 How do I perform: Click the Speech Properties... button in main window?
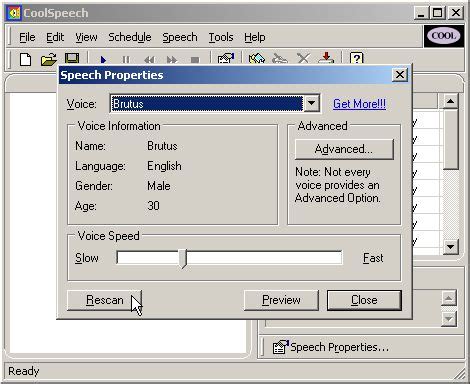331,347
